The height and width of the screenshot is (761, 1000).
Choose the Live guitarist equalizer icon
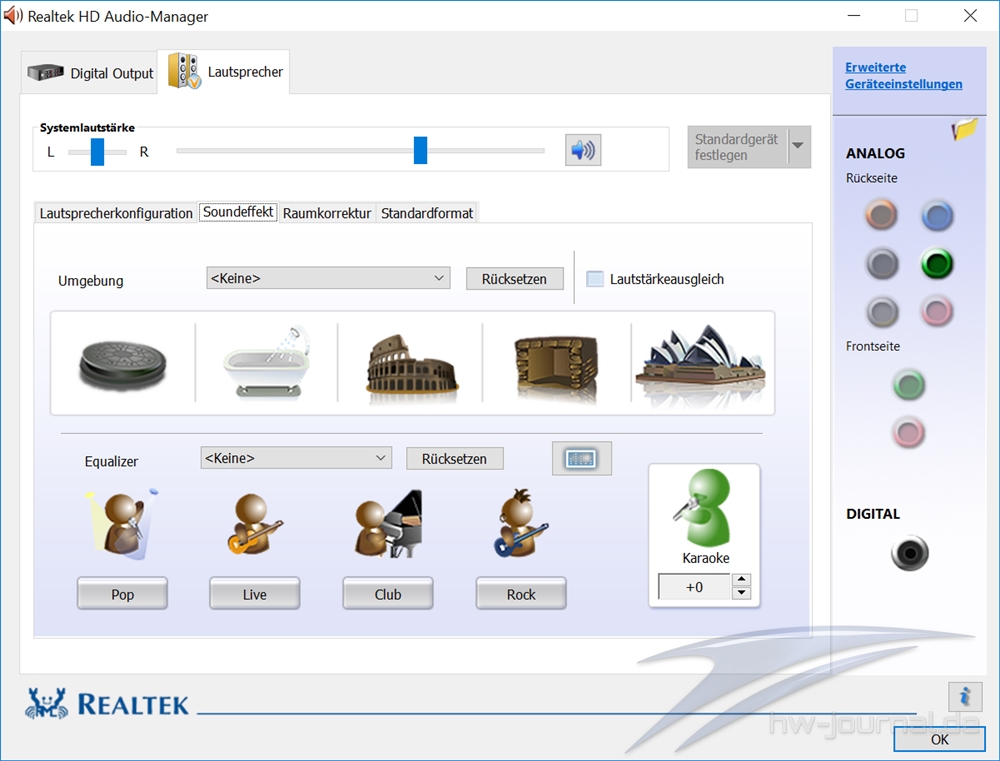[254, 524]
